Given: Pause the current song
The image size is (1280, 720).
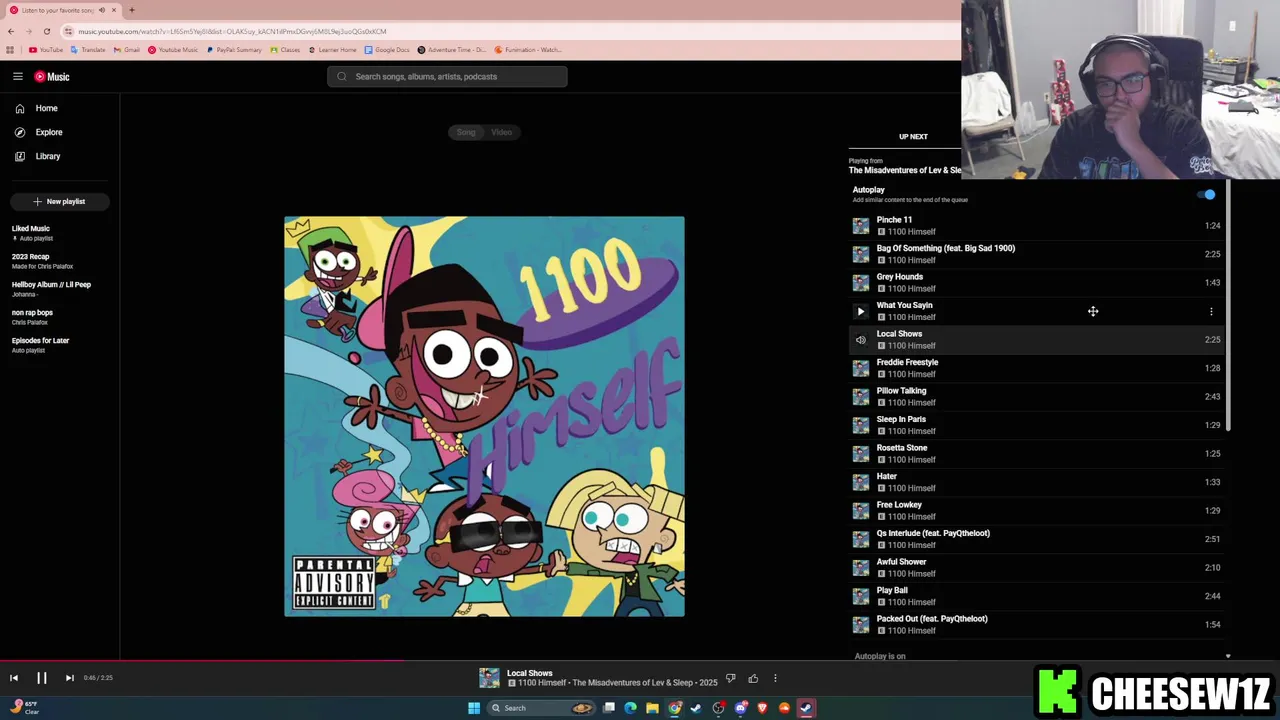Looking at the screenshot, I should (42, 678).
